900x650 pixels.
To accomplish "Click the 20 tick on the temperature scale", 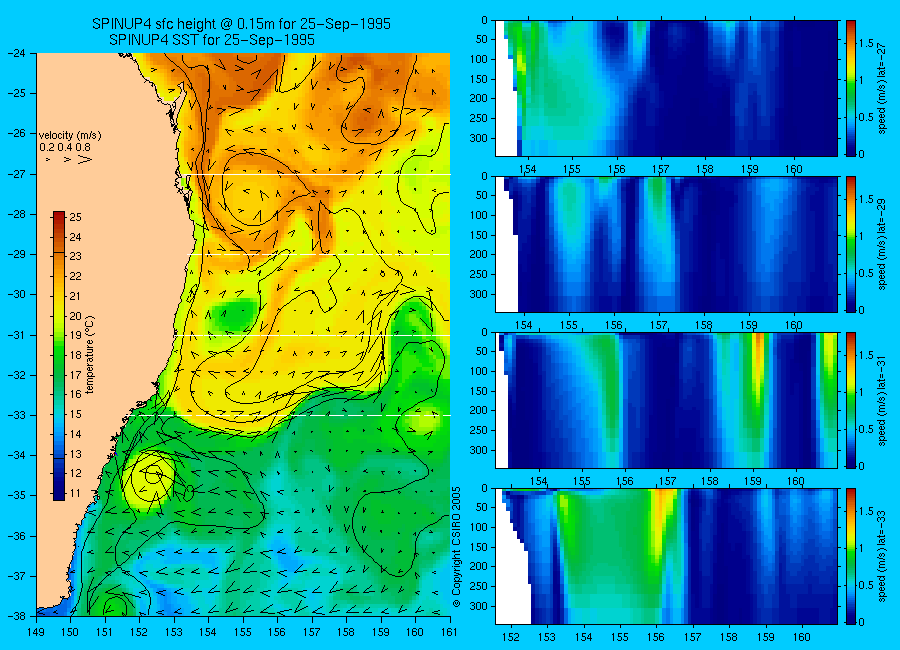I will 76,316.
